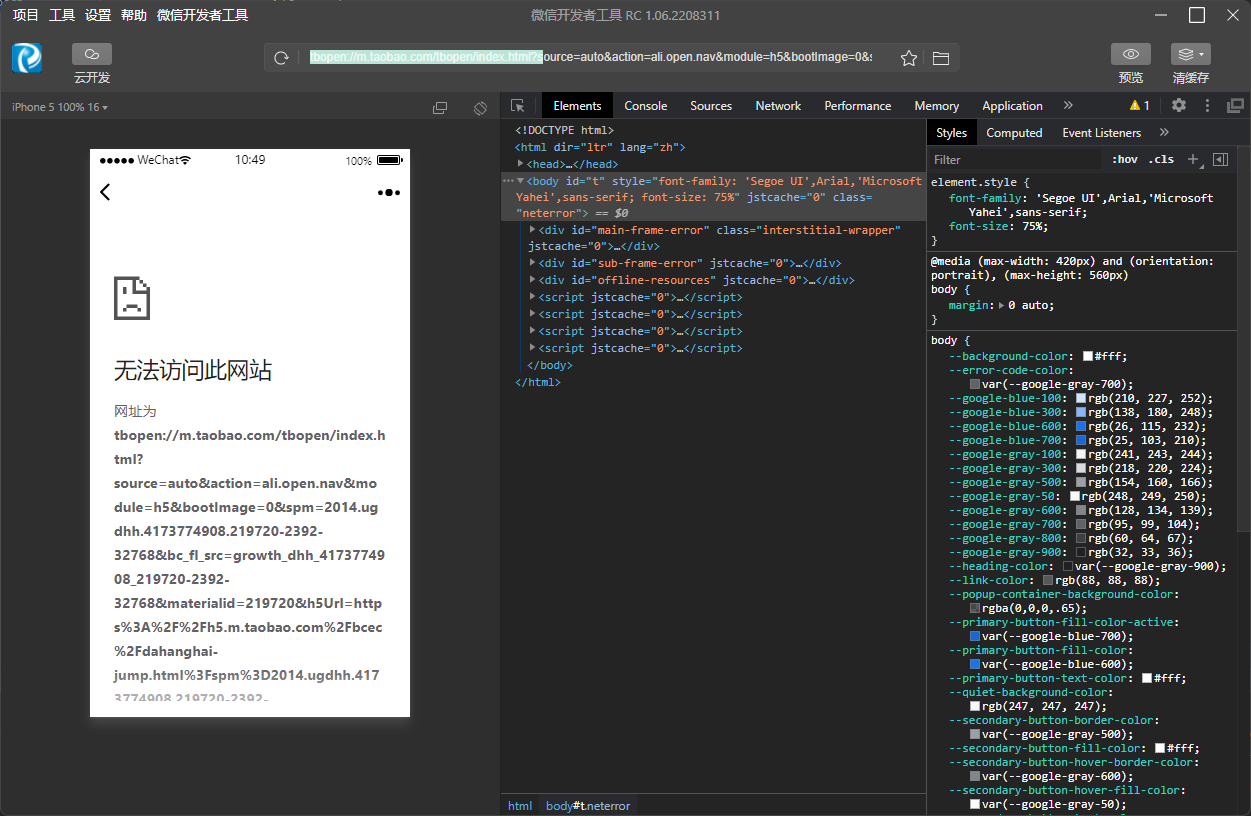Click the sad page error icon
This screenshot has height=816, width=1251.
click(132, 297)
